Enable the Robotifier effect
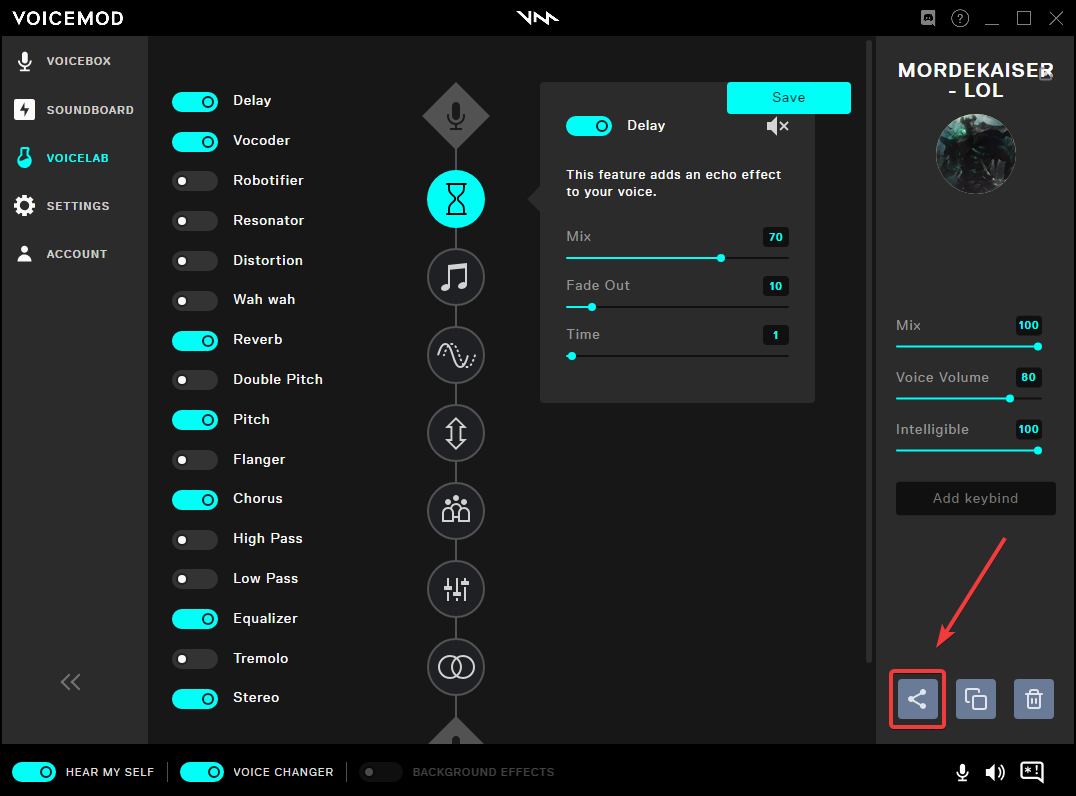 pos(195,181)
